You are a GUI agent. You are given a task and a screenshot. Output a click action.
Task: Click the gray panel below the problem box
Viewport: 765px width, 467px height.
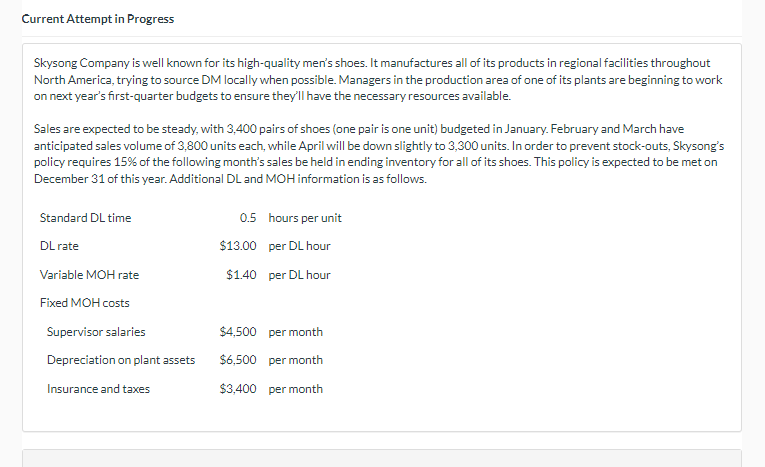point(382,458)
